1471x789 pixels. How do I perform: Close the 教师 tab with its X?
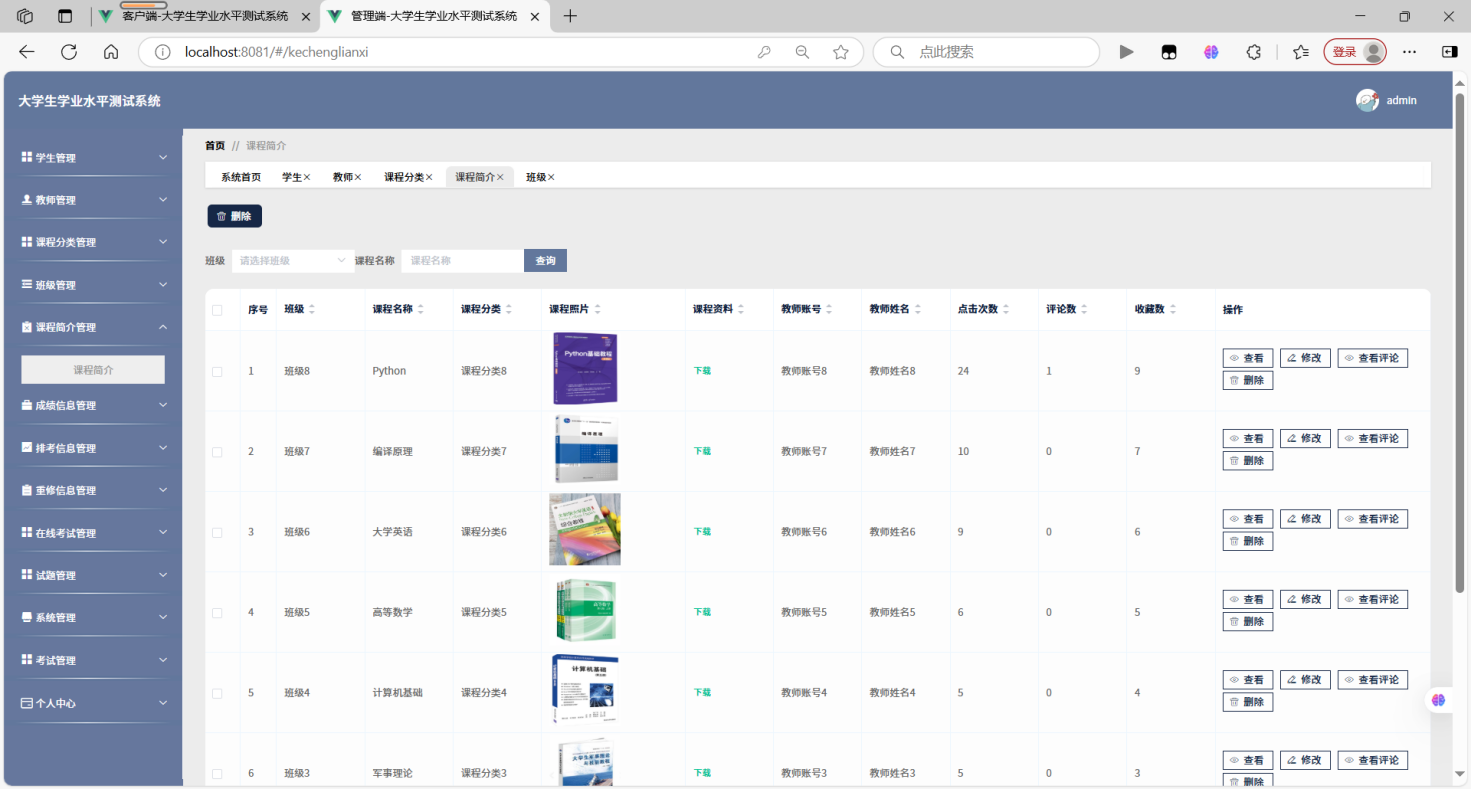(358, 177)
